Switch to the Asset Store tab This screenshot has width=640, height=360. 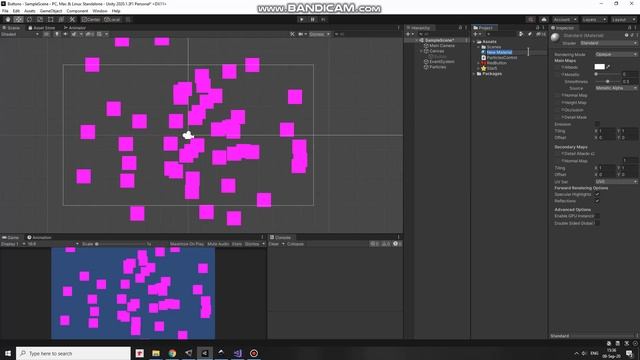[41, 28]
